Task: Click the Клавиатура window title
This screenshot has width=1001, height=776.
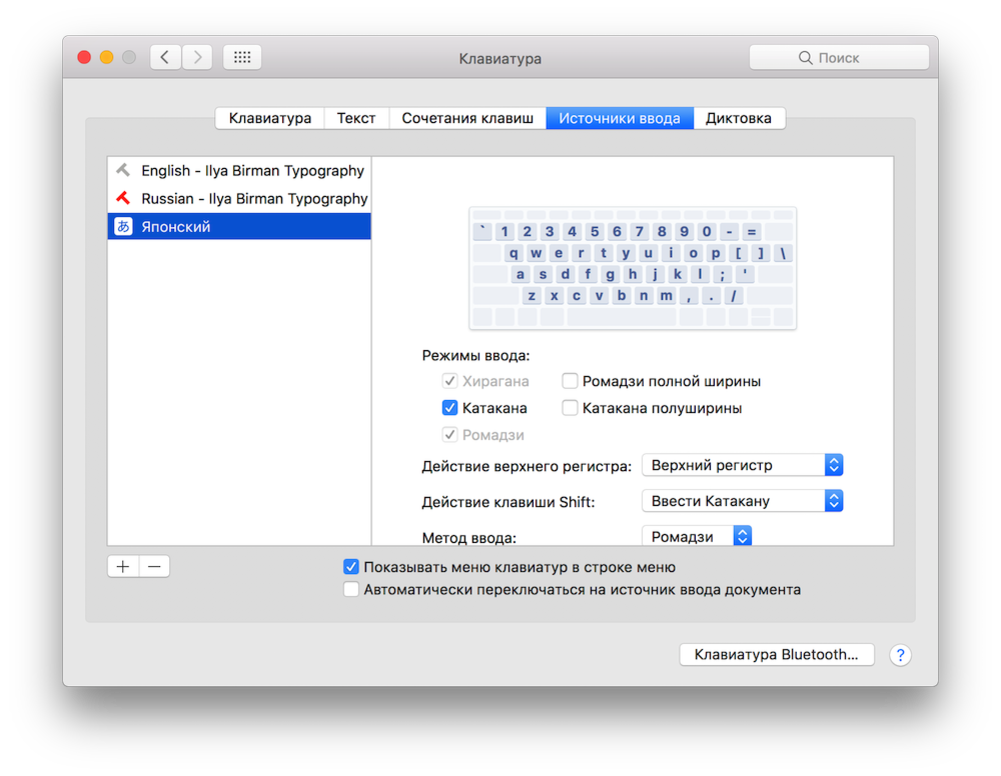Action: (500, 59)
